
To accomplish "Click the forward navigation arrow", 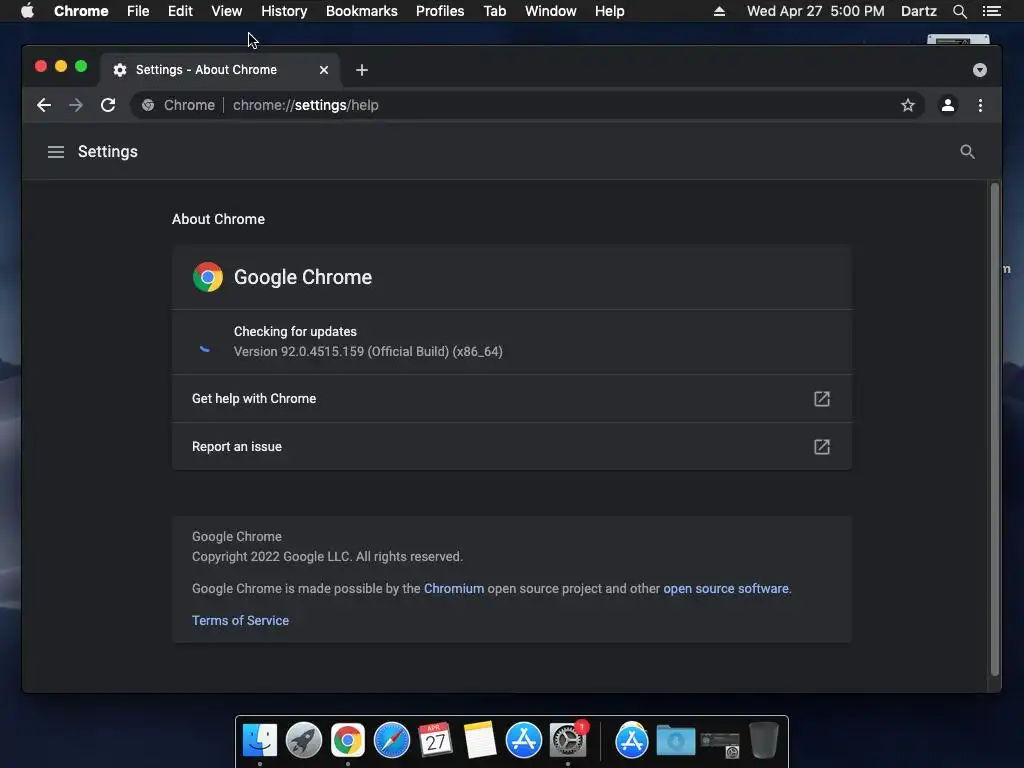I will (x=76, y=105).
